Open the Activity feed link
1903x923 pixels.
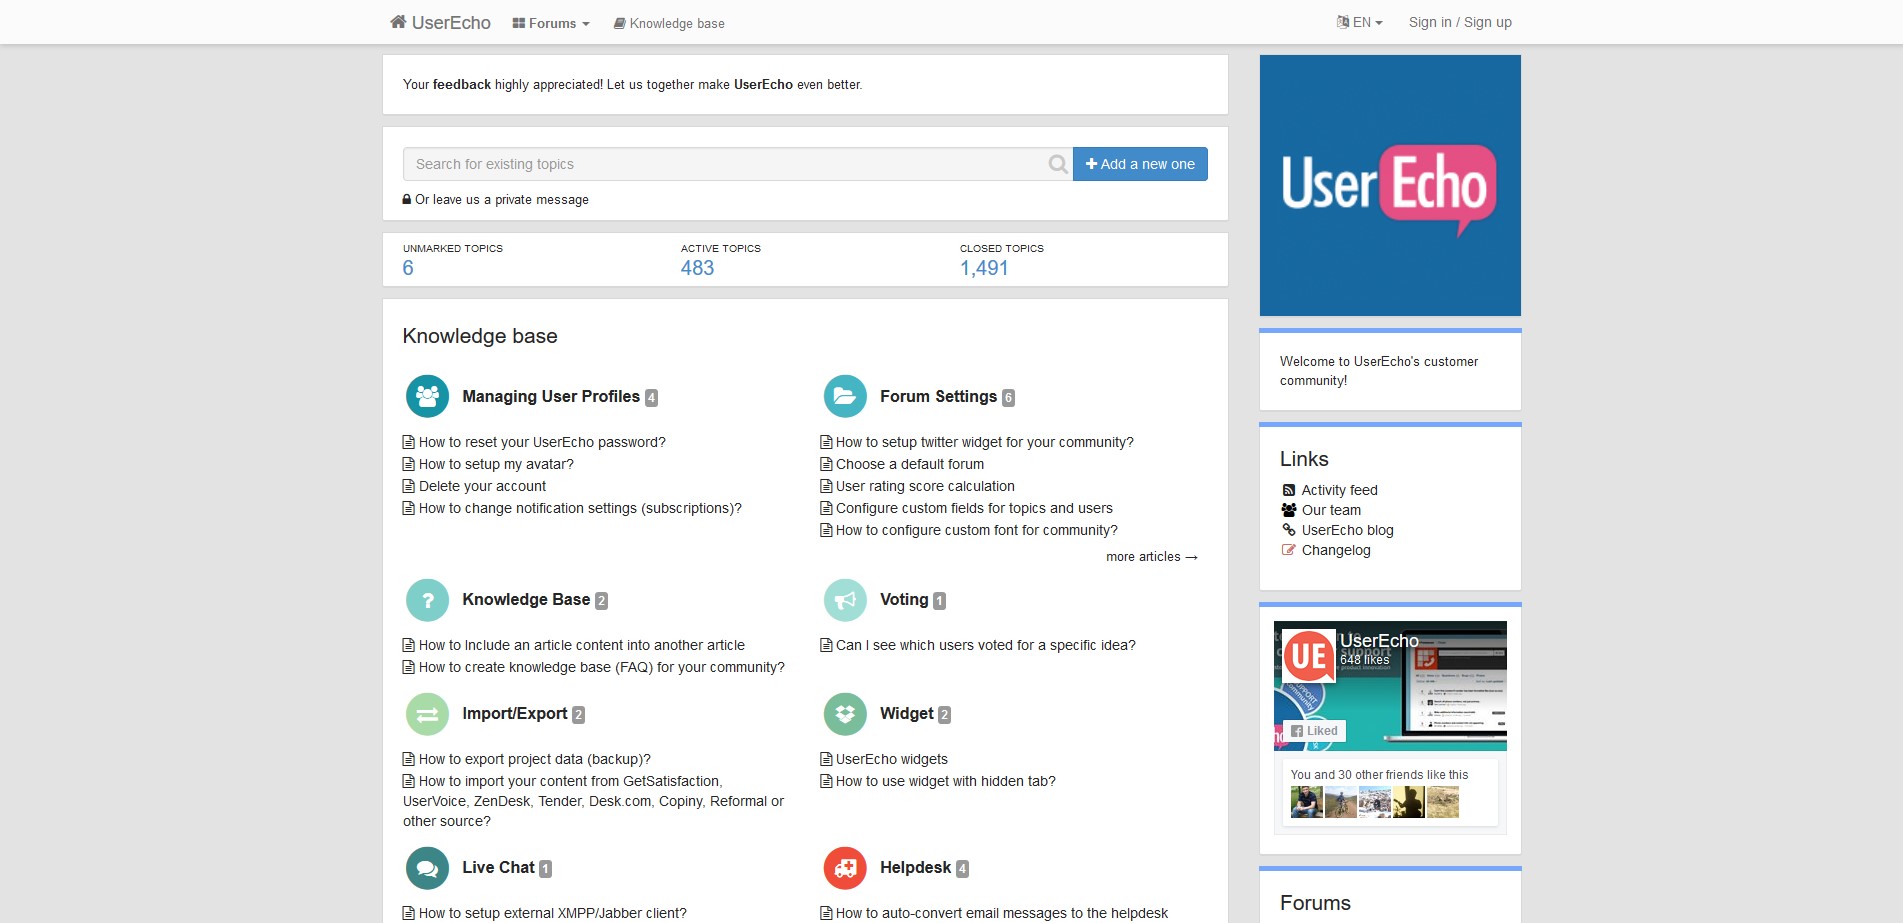pyautogui.click(x=1339, y=490)
